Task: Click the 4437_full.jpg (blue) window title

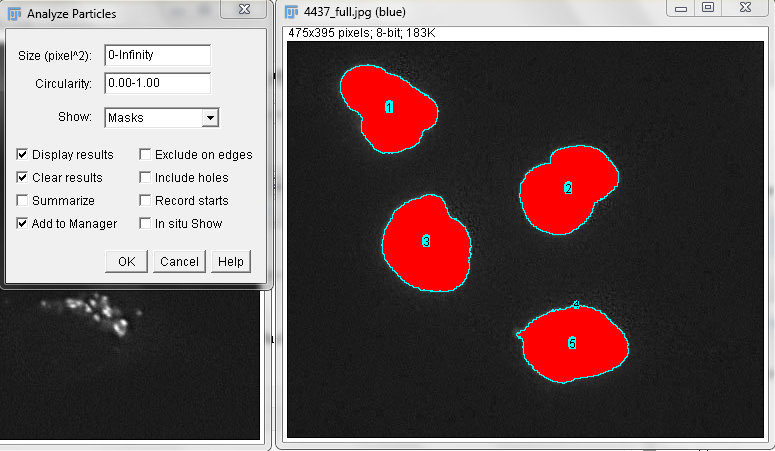Action: point(354,12)
